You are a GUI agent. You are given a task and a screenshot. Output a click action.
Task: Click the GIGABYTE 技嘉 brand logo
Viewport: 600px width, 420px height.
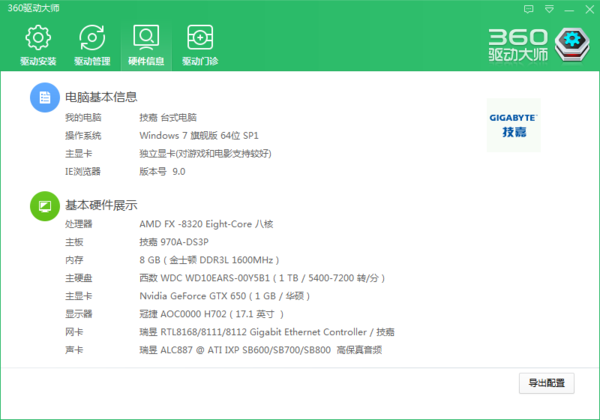[x=513, y=125]
